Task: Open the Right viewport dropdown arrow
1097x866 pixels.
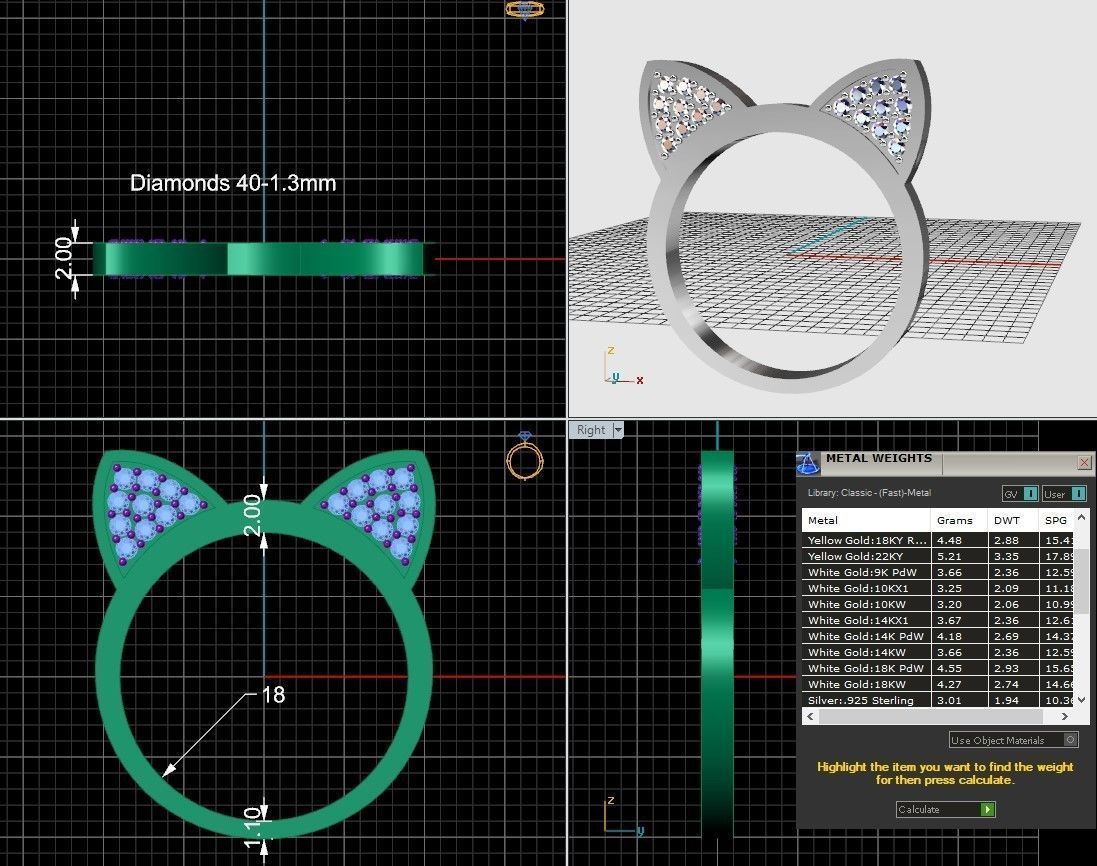Action: click(618, 430)
